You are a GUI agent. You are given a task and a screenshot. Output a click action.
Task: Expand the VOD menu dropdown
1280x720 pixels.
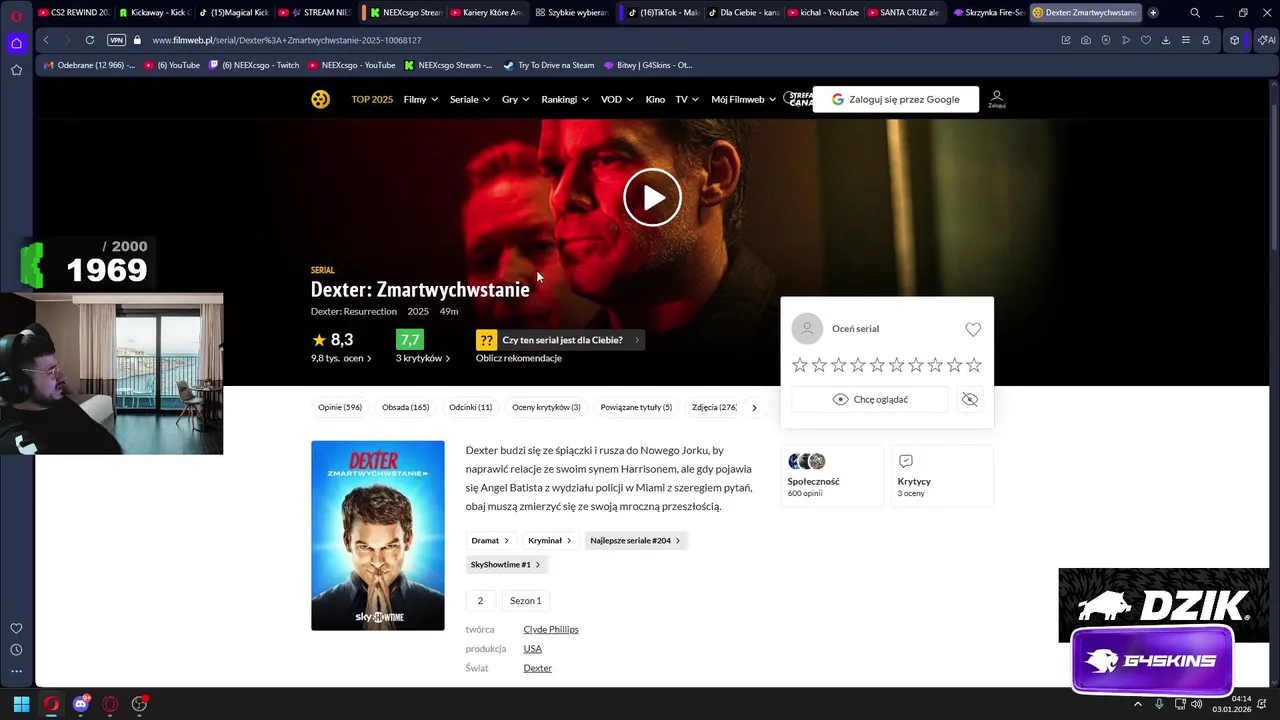(x=617, y=99)
